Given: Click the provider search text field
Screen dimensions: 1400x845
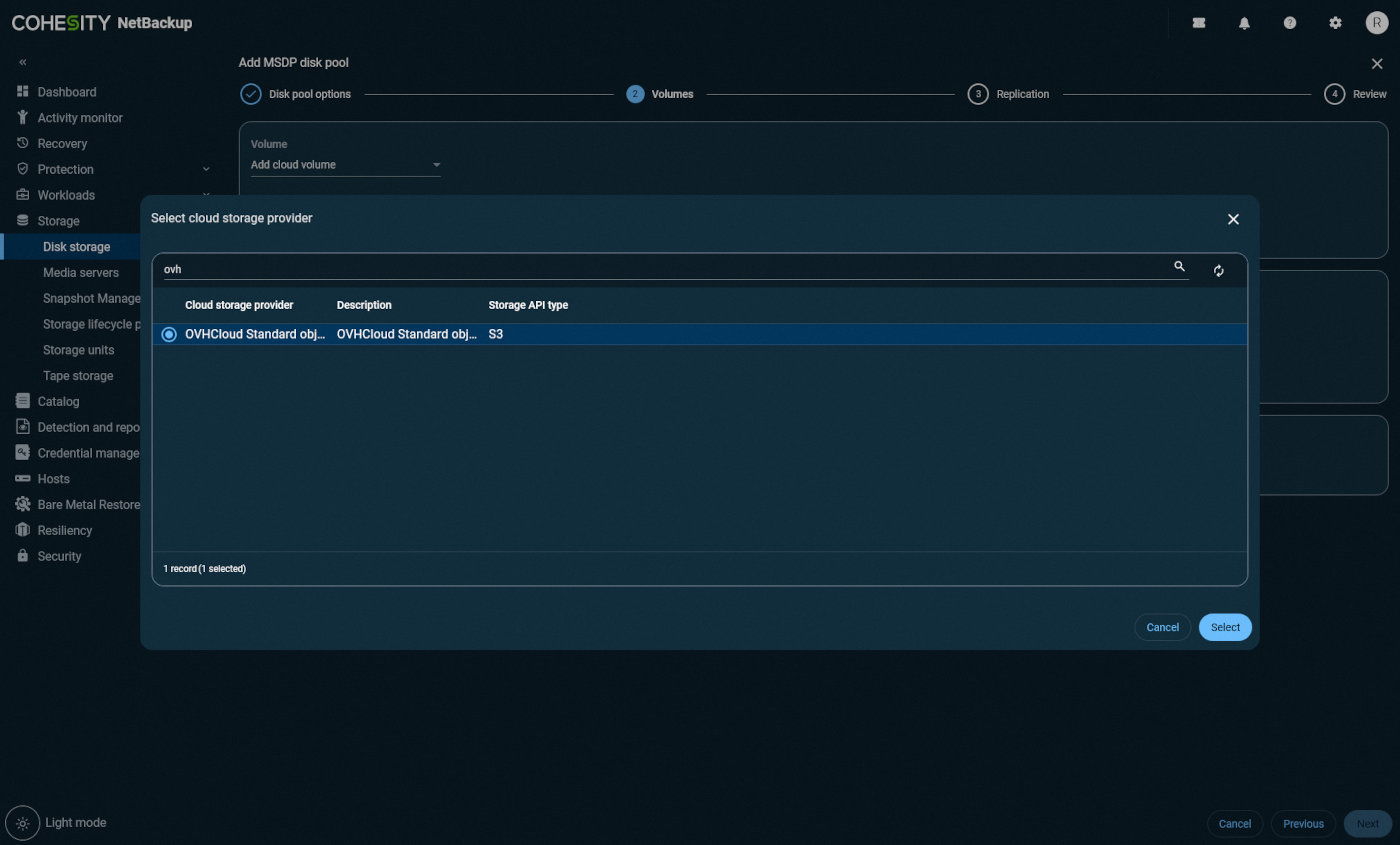Looking at the screenshot, I should (x=660, y=269).
